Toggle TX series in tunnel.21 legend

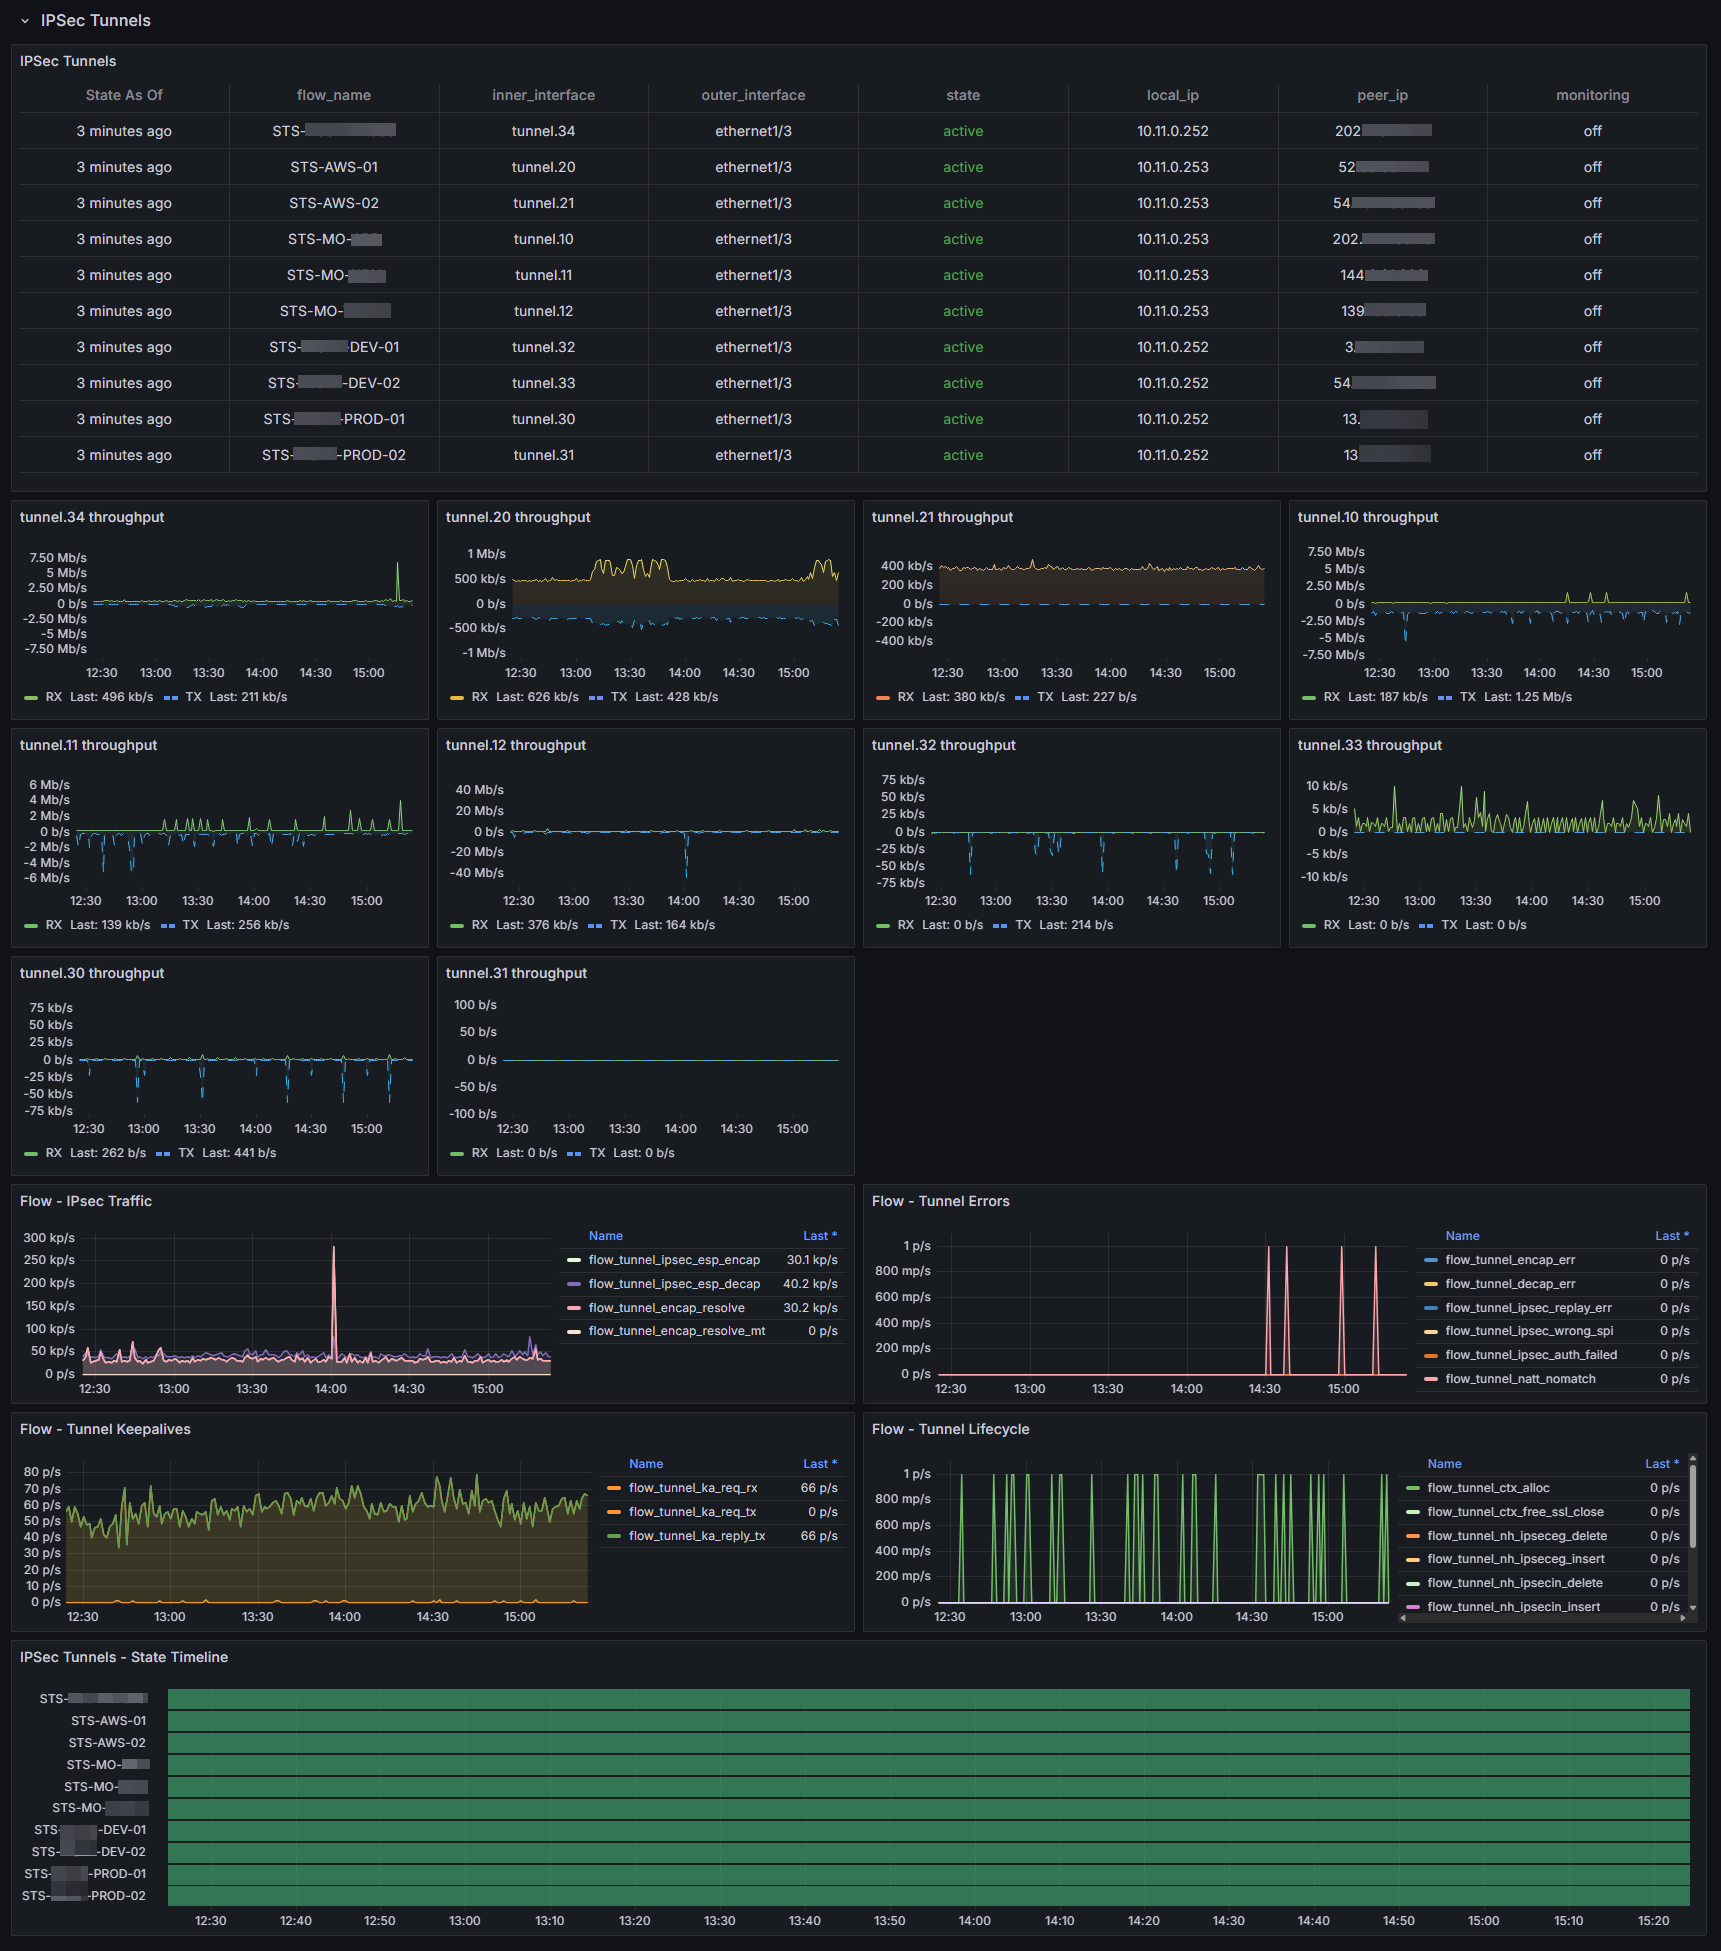(1045, 697)
